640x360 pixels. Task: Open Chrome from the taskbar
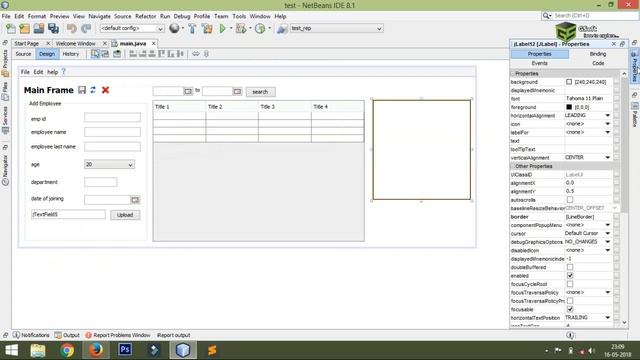pos(67,350)
